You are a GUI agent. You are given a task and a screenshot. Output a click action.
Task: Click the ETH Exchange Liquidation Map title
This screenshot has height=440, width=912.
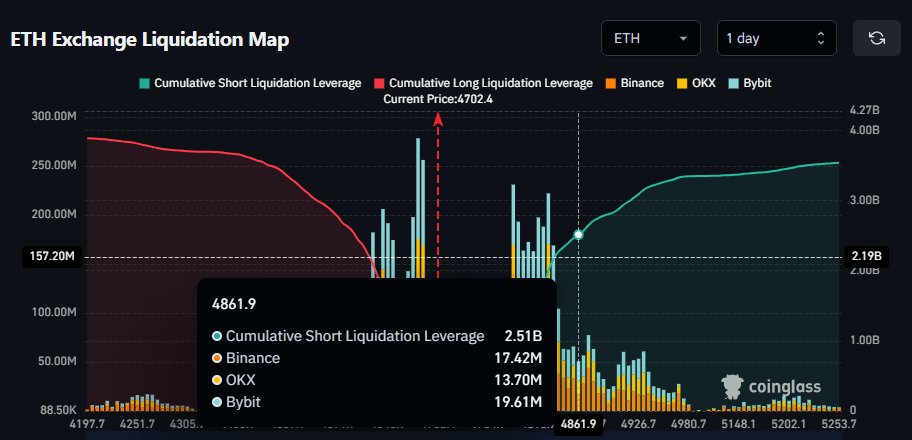click(x=150, y=40)
